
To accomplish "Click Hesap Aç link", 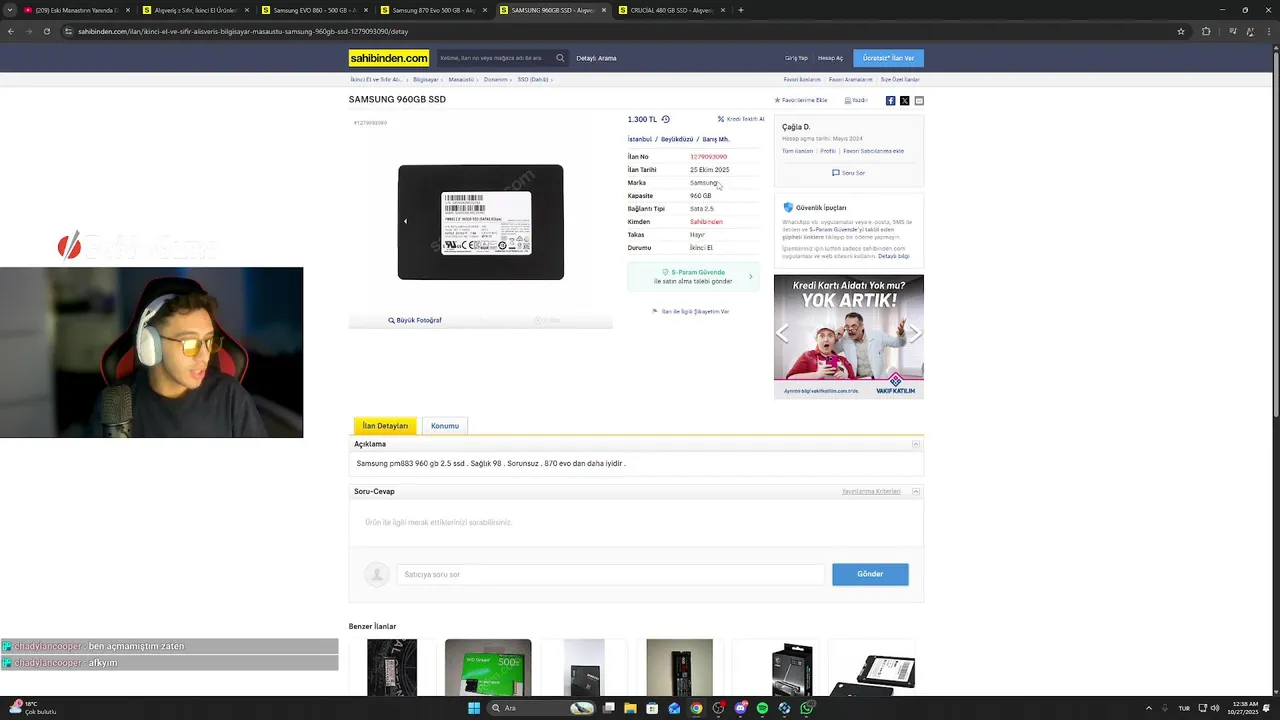I will coord(830,58).
